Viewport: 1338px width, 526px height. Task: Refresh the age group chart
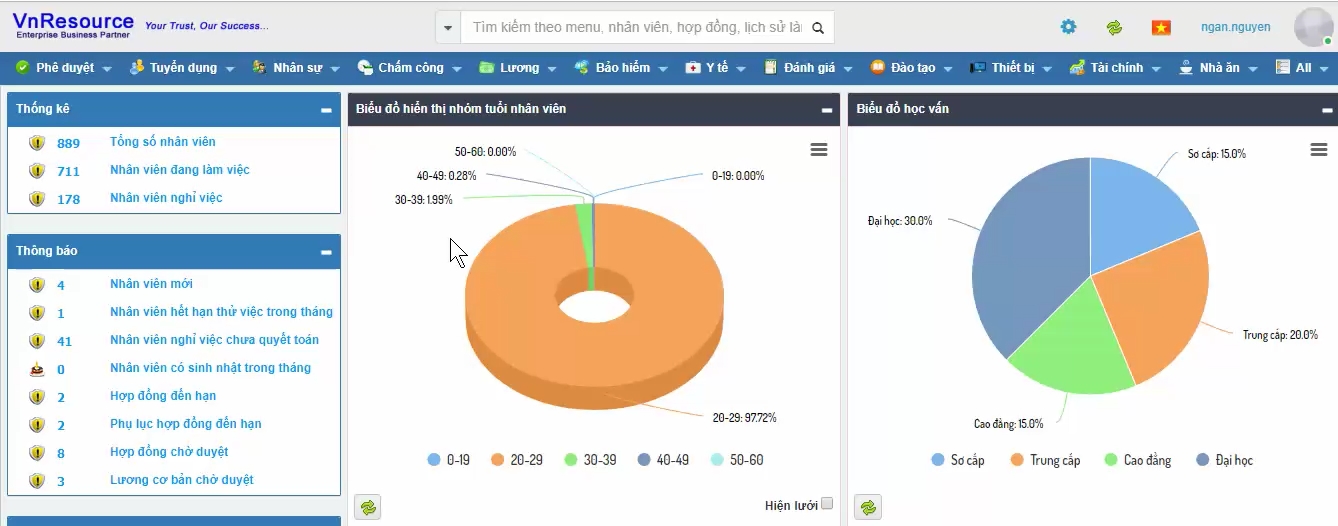coord(369,507)
